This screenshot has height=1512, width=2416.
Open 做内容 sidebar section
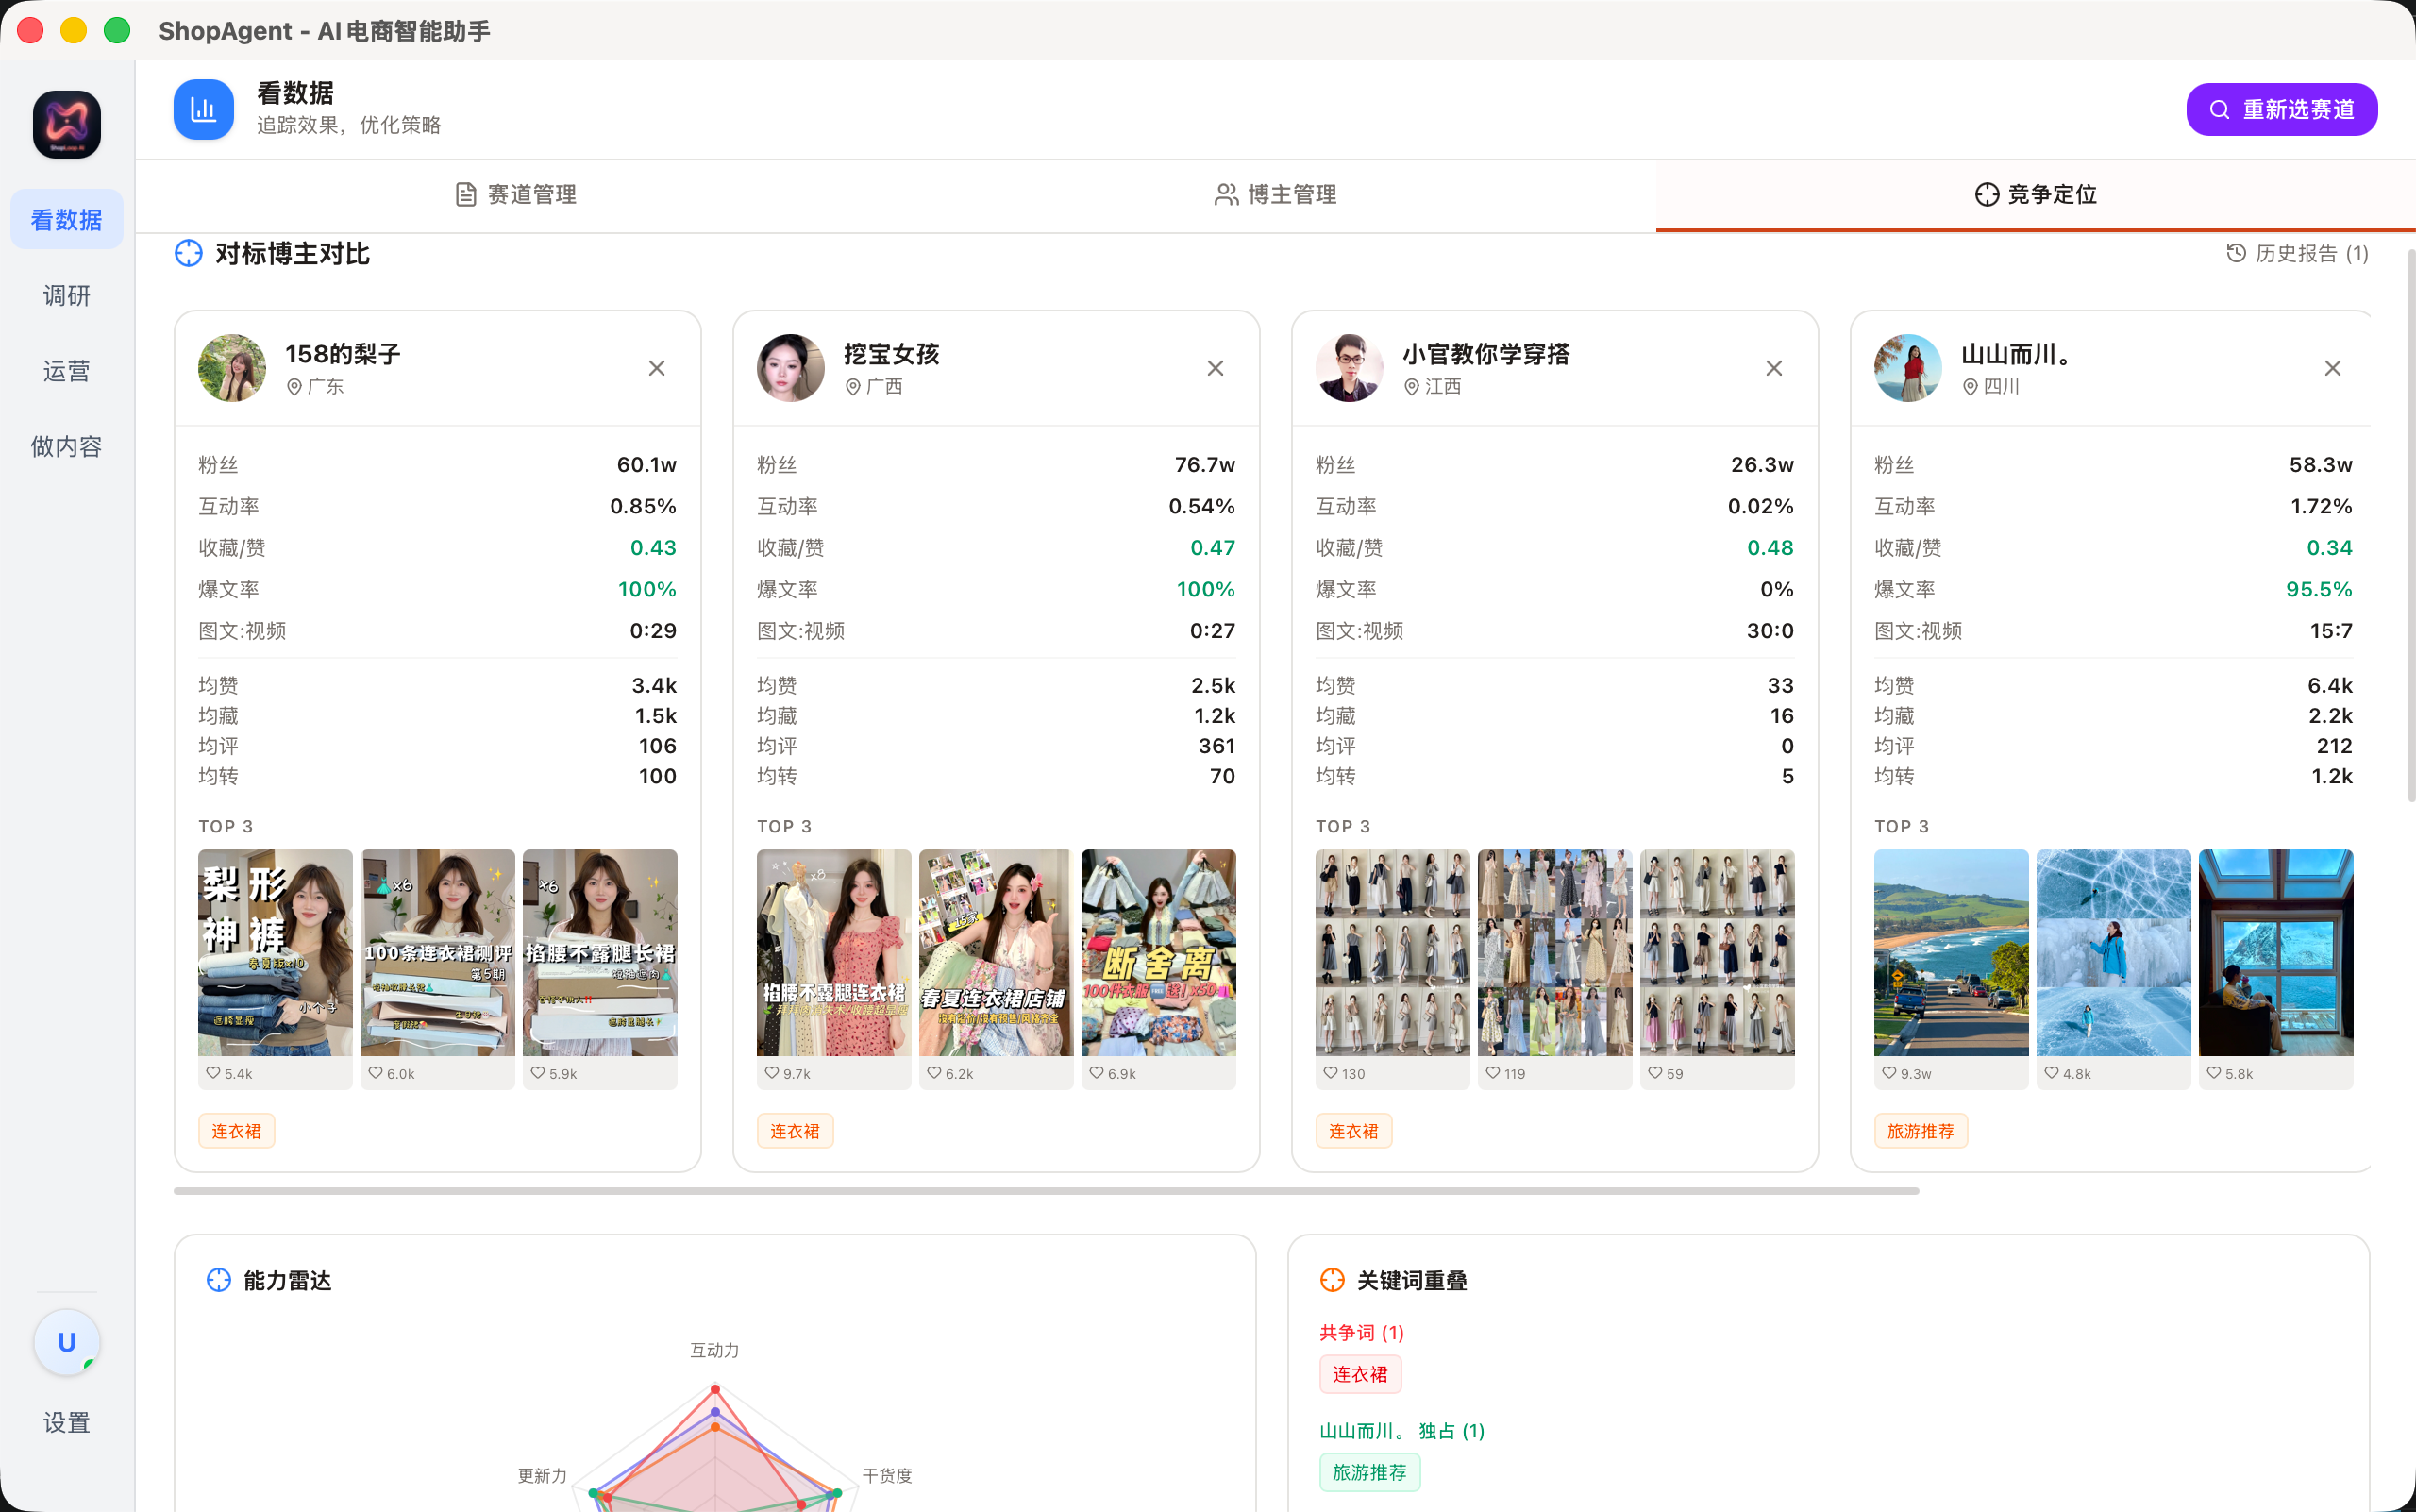[66, 446]
